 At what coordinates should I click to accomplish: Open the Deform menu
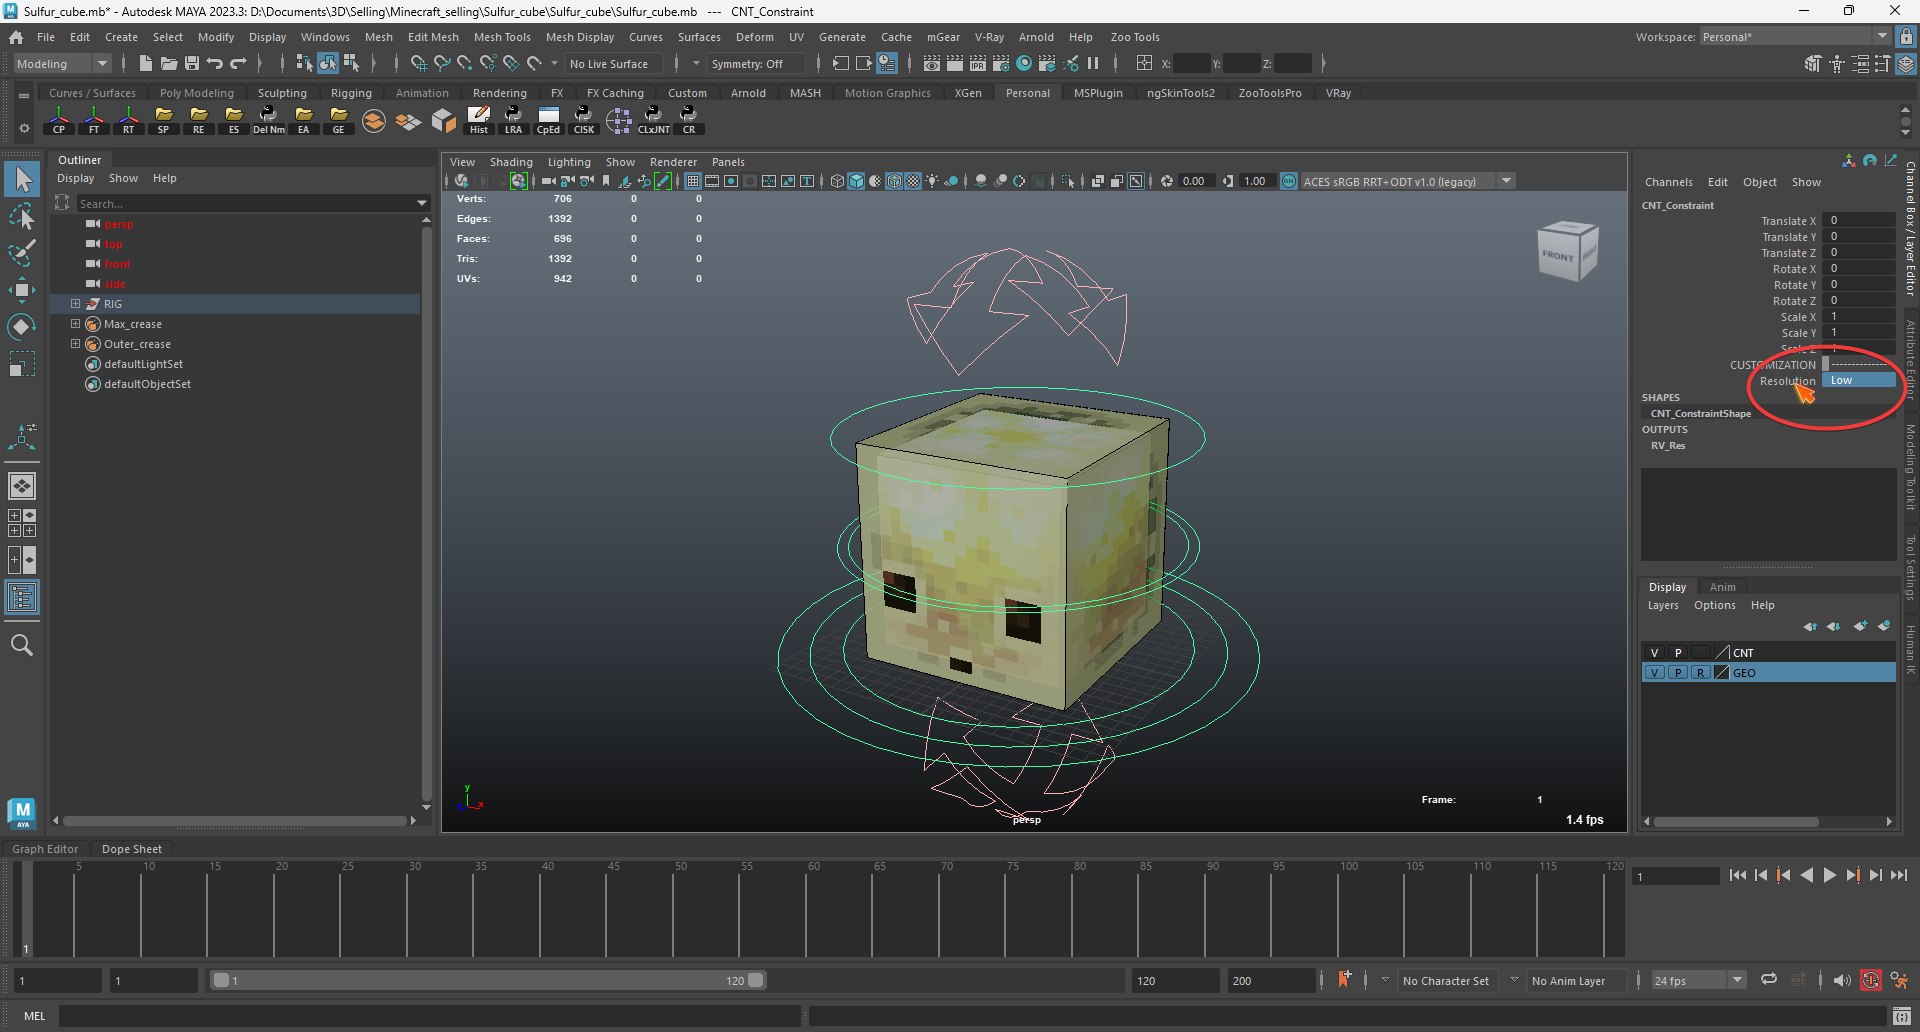(755, 37)
